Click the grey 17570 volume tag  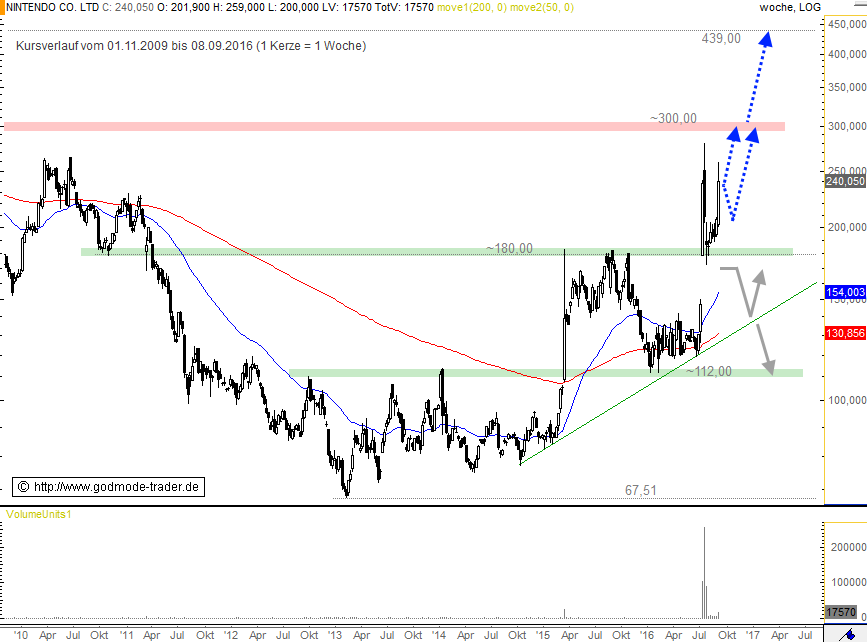(840, 612)
